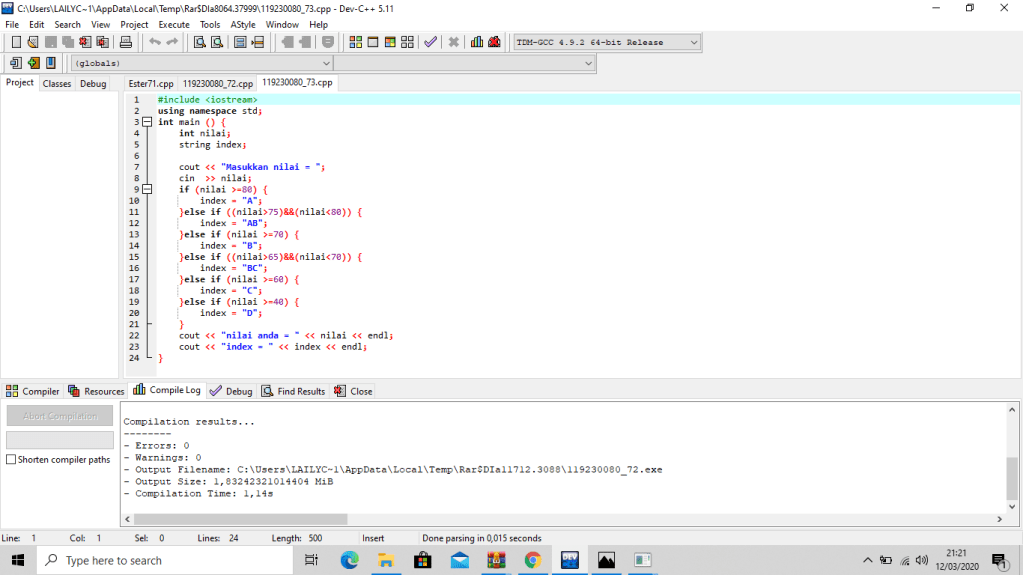Open the Find Results bottom tab
Screen dimensions: 1023x575
coord(294,391)
